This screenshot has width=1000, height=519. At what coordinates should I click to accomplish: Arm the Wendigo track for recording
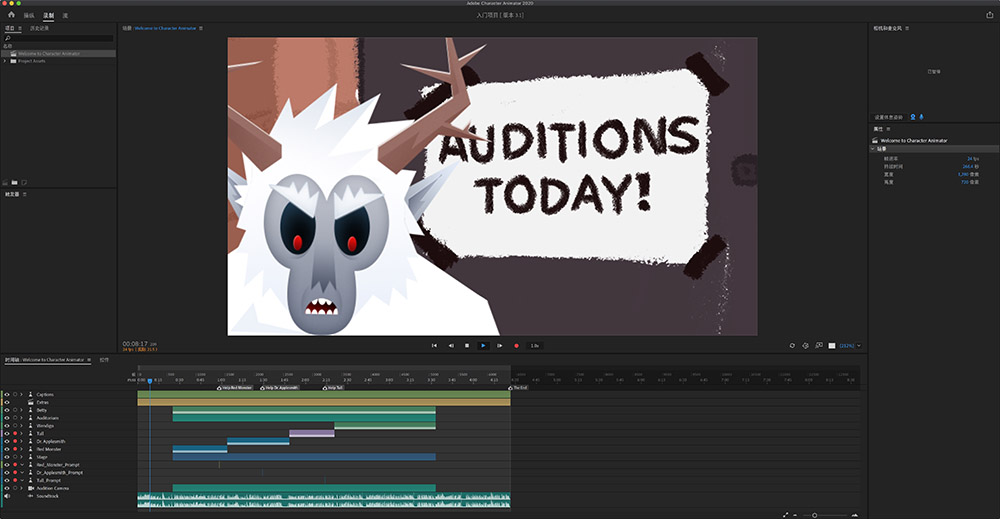click(15, 426)
